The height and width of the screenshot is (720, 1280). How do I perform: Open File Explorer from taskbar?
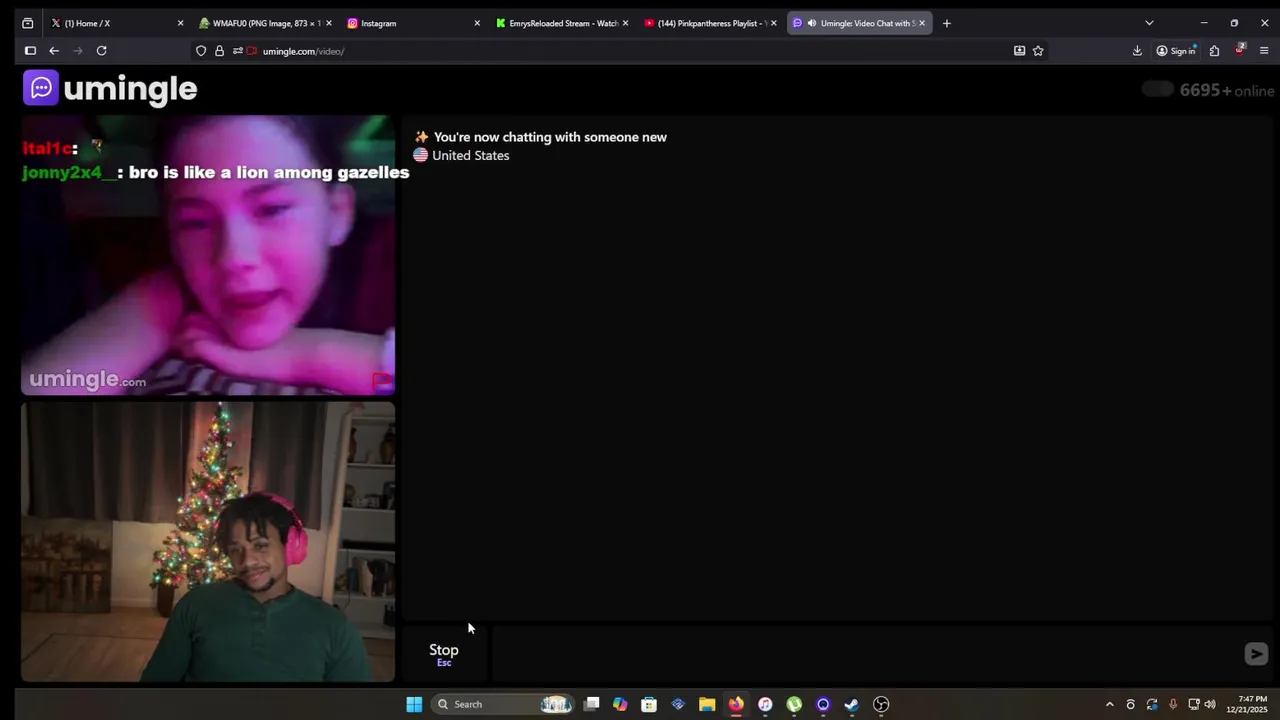(x=707, y=704)
